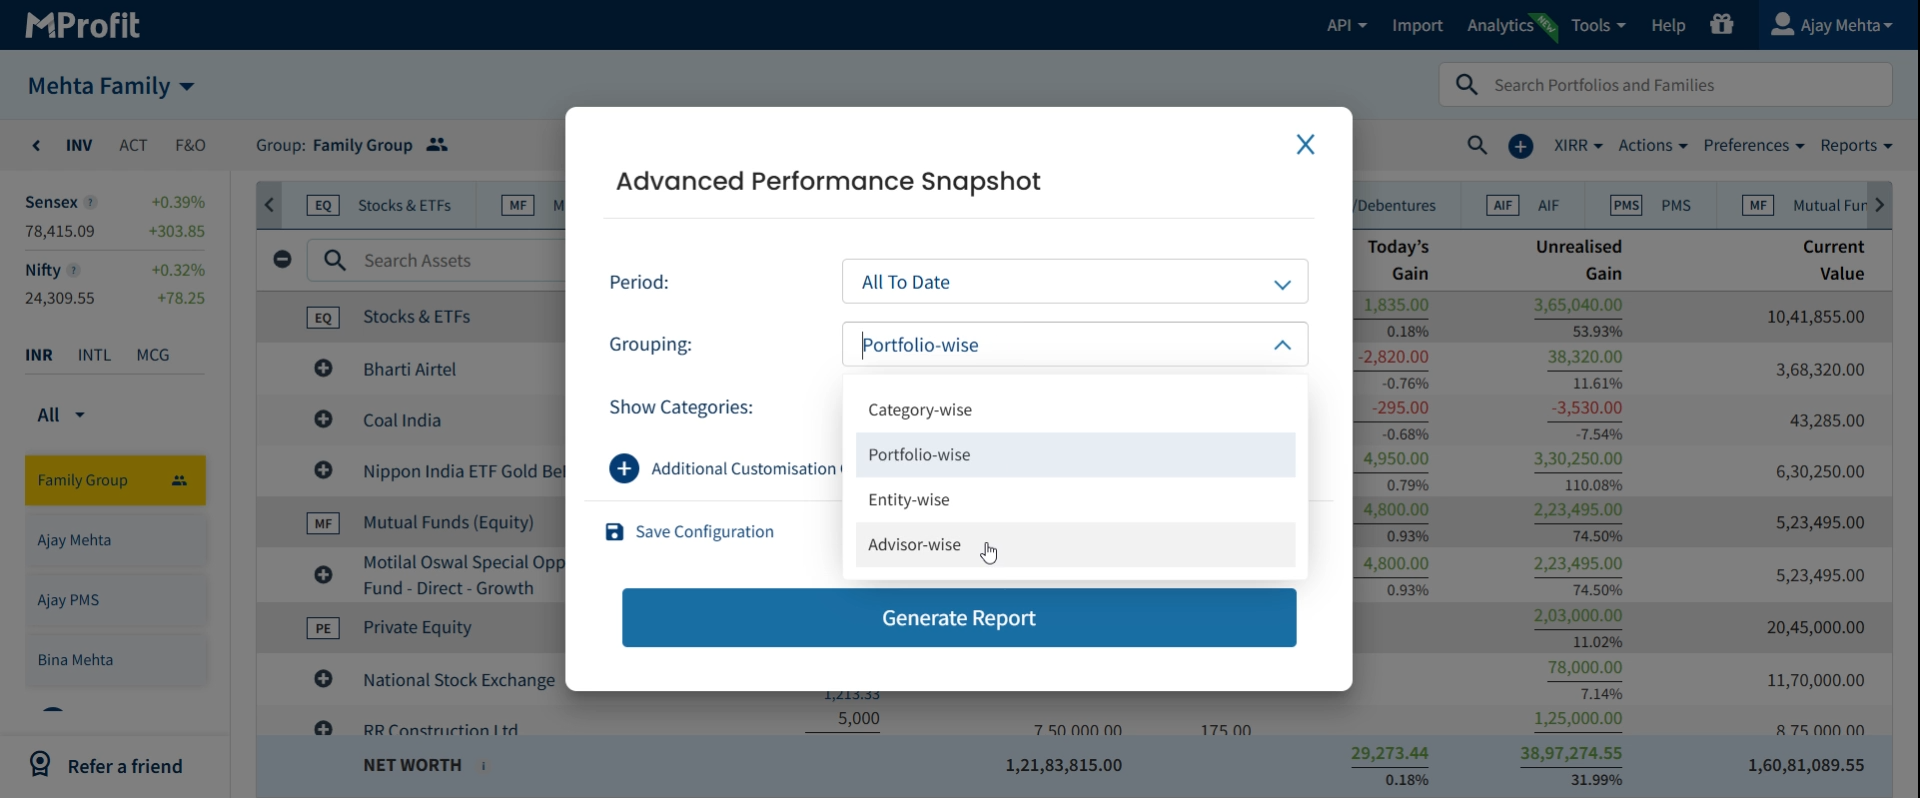Click the Additional Customisation plus icon

624,468
